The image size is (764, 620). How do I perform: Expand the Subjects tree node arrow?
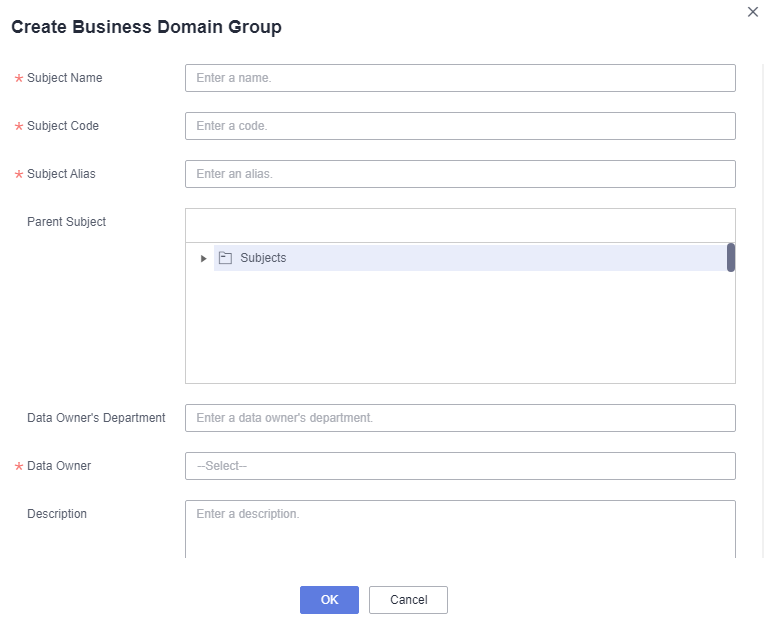203,258
